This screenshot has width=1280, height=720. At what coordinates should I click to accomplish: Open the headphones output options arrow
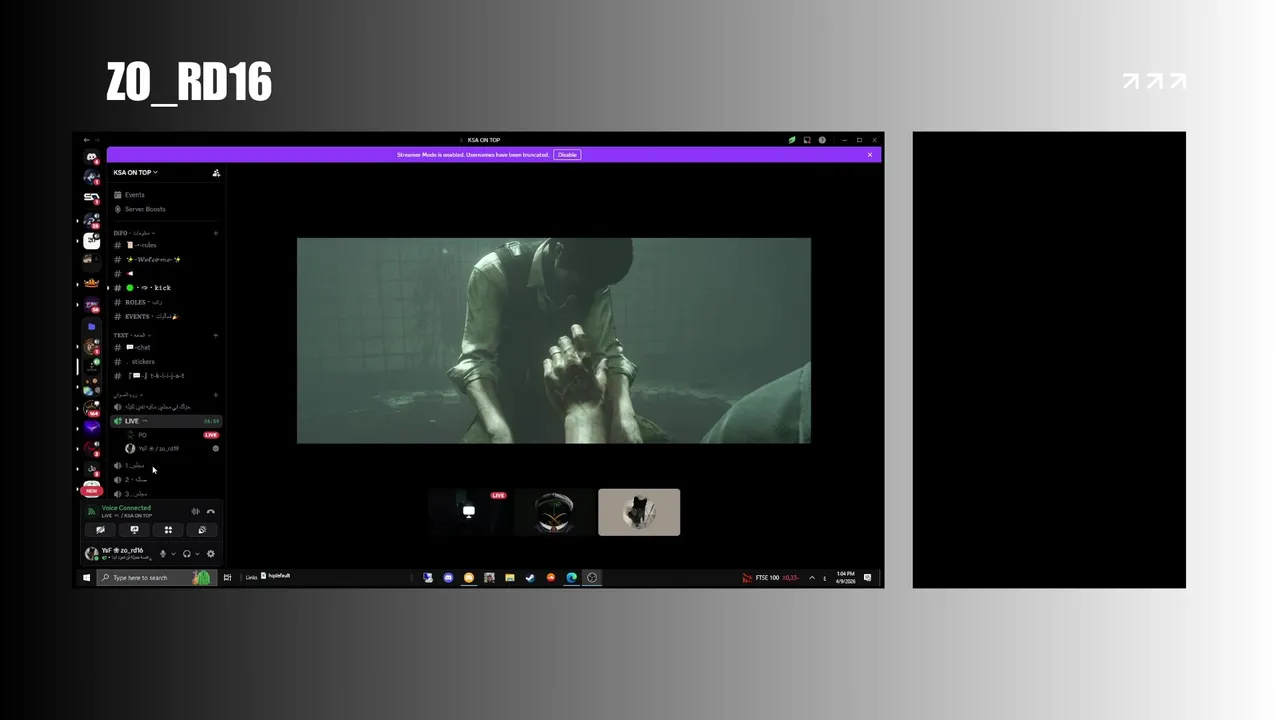[x=197, y=554]
